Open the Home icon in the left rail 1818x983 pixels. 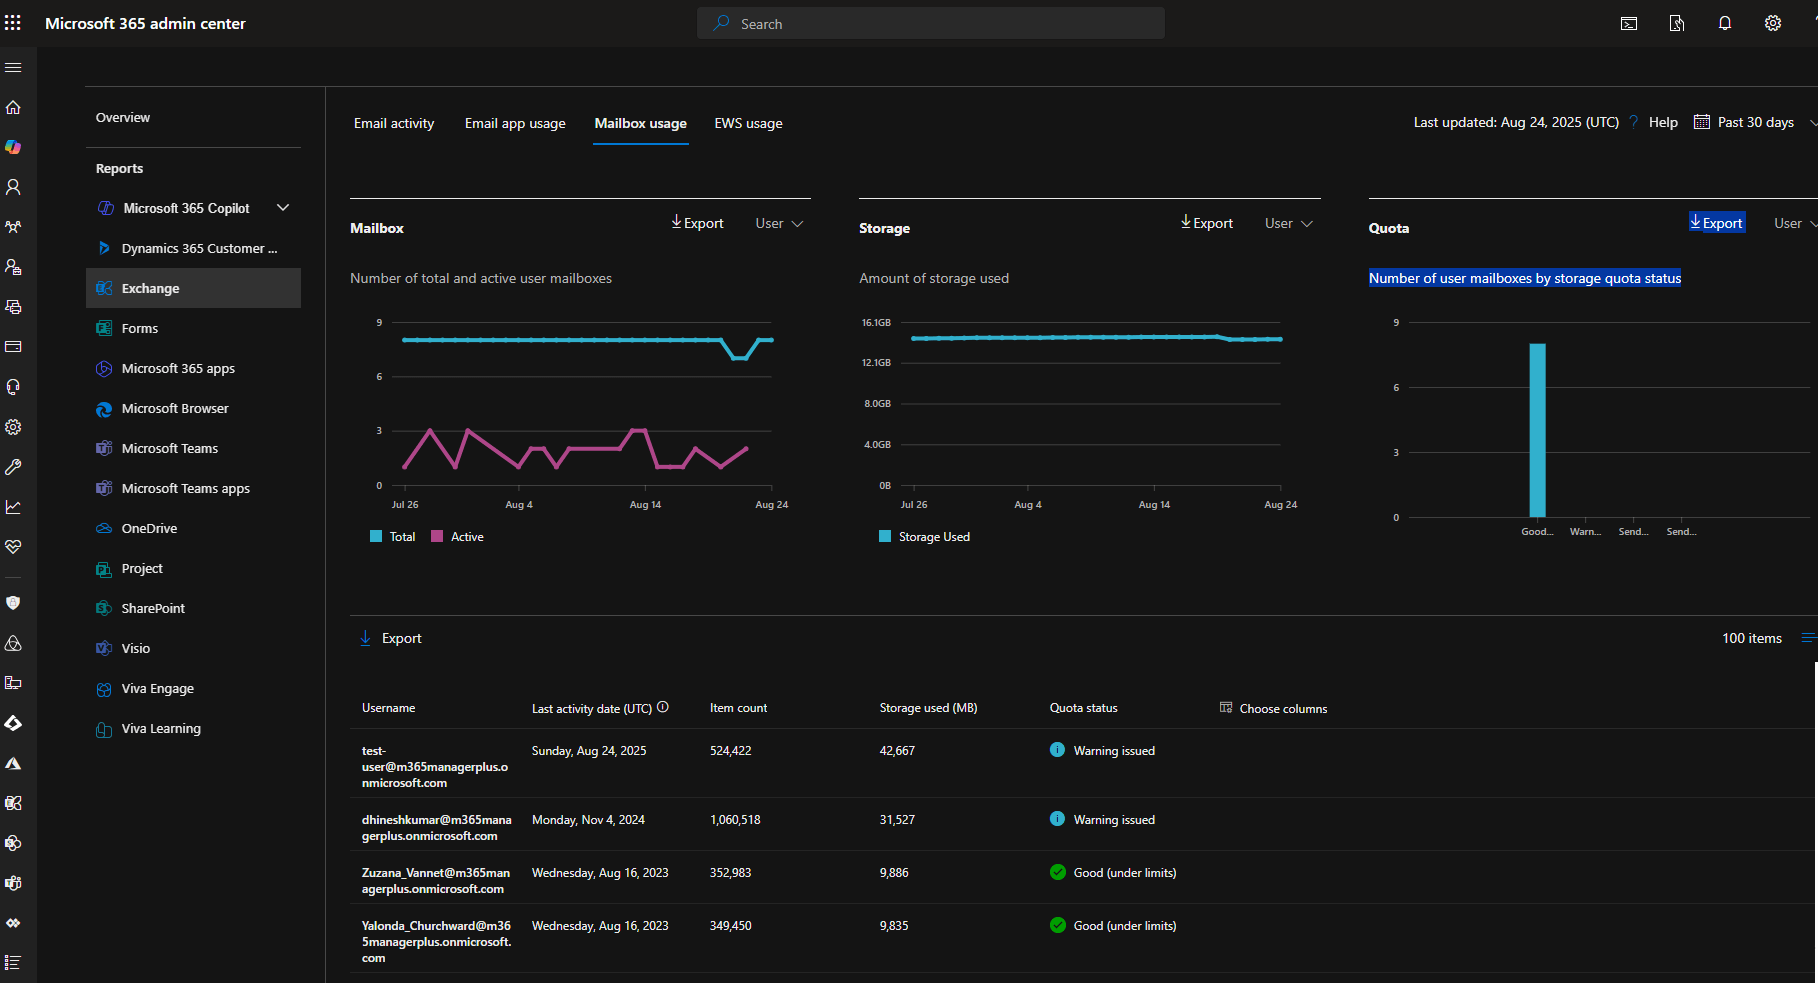click(x=14, y=107)
